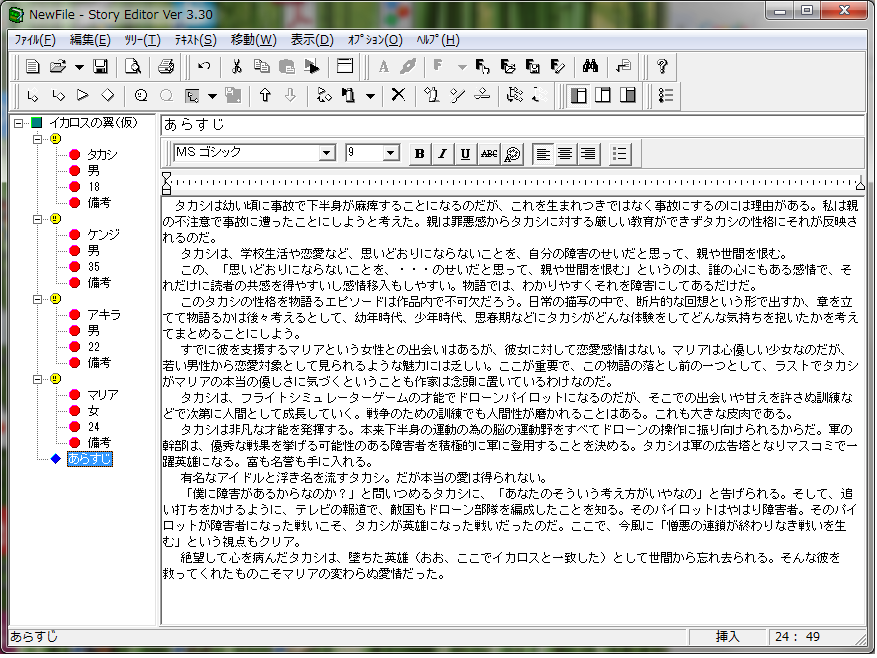Cut the selection with the scissors icon
The height and width of the screenshot is (658, 877).
tap(237, 67)
